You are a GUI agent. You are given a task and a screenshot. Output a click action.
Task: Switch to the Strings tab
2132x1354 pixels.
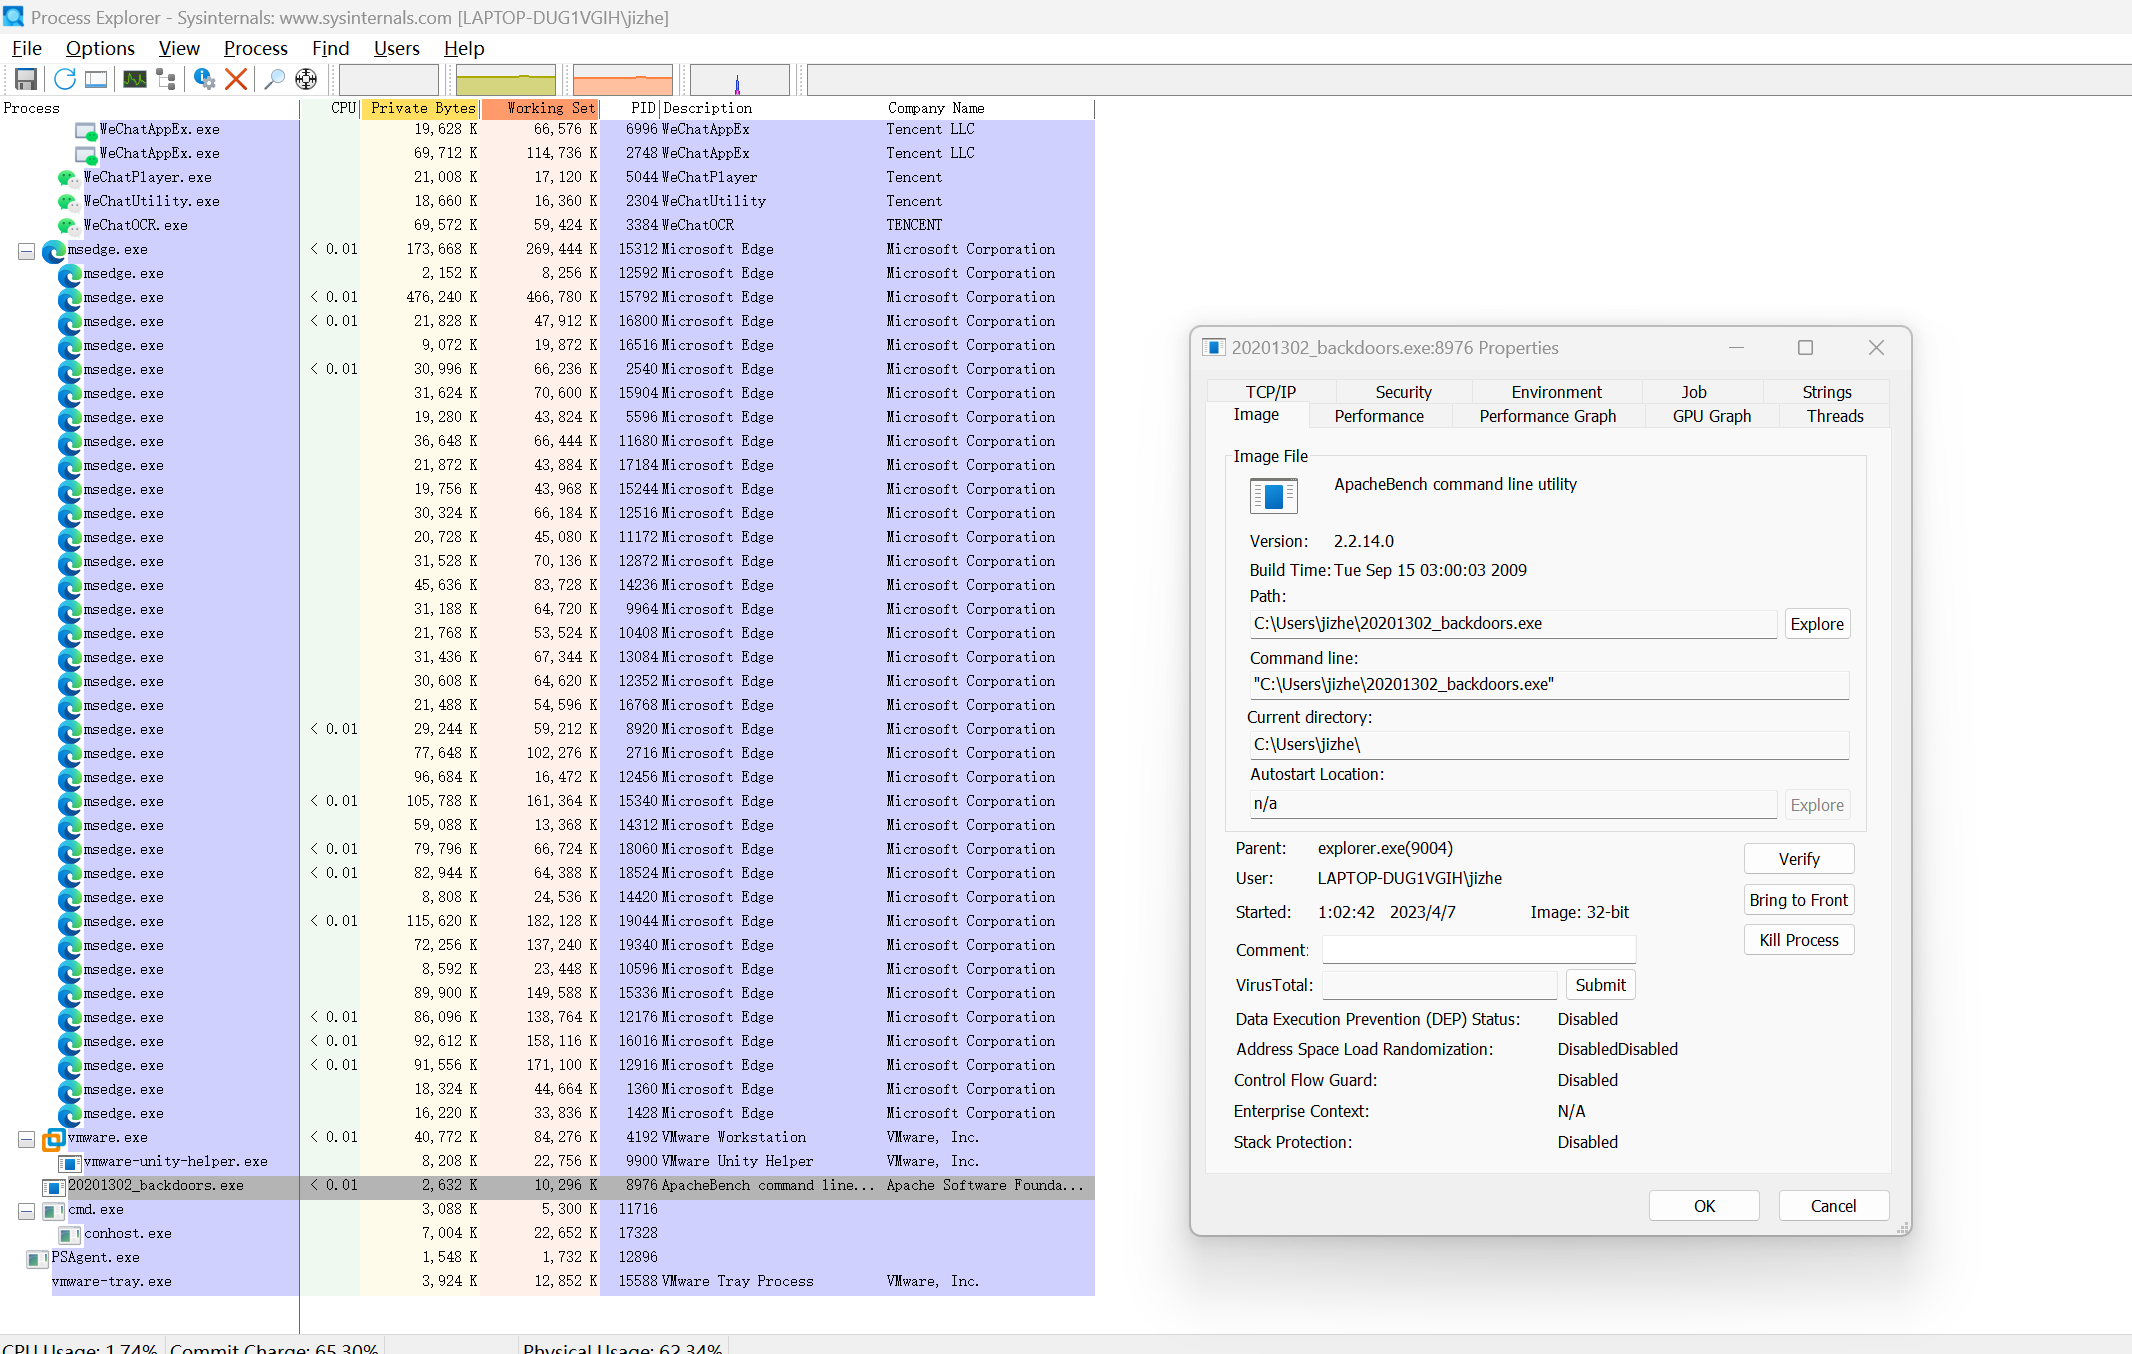click(x=1826, y=392)
